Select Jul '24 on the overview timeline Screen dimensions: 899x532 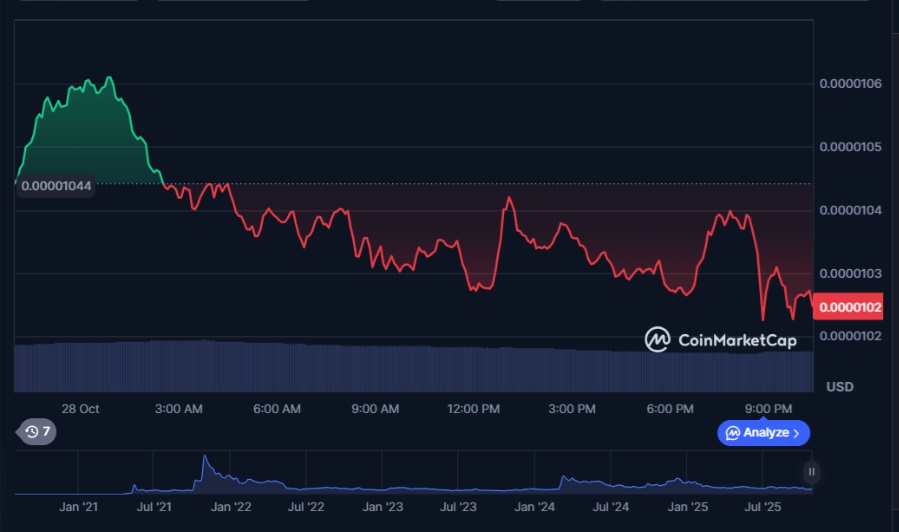[611, 507]
